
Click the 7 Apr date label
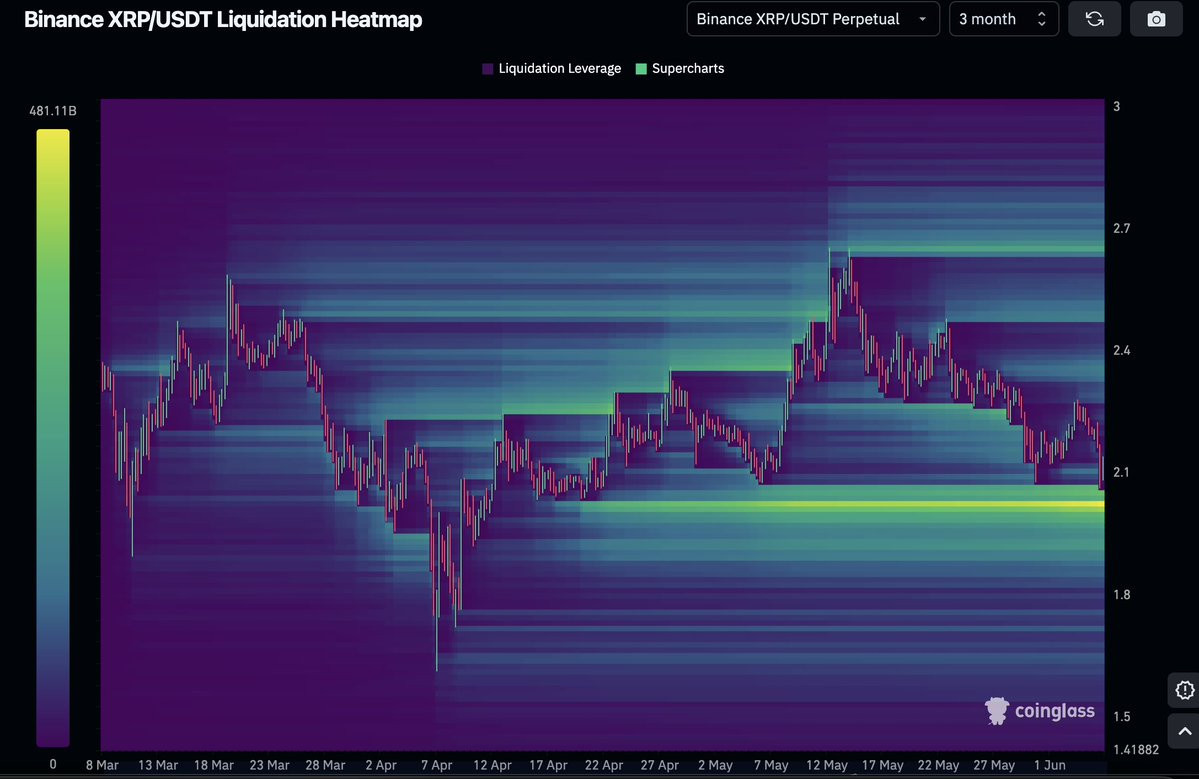click(437, 765)
